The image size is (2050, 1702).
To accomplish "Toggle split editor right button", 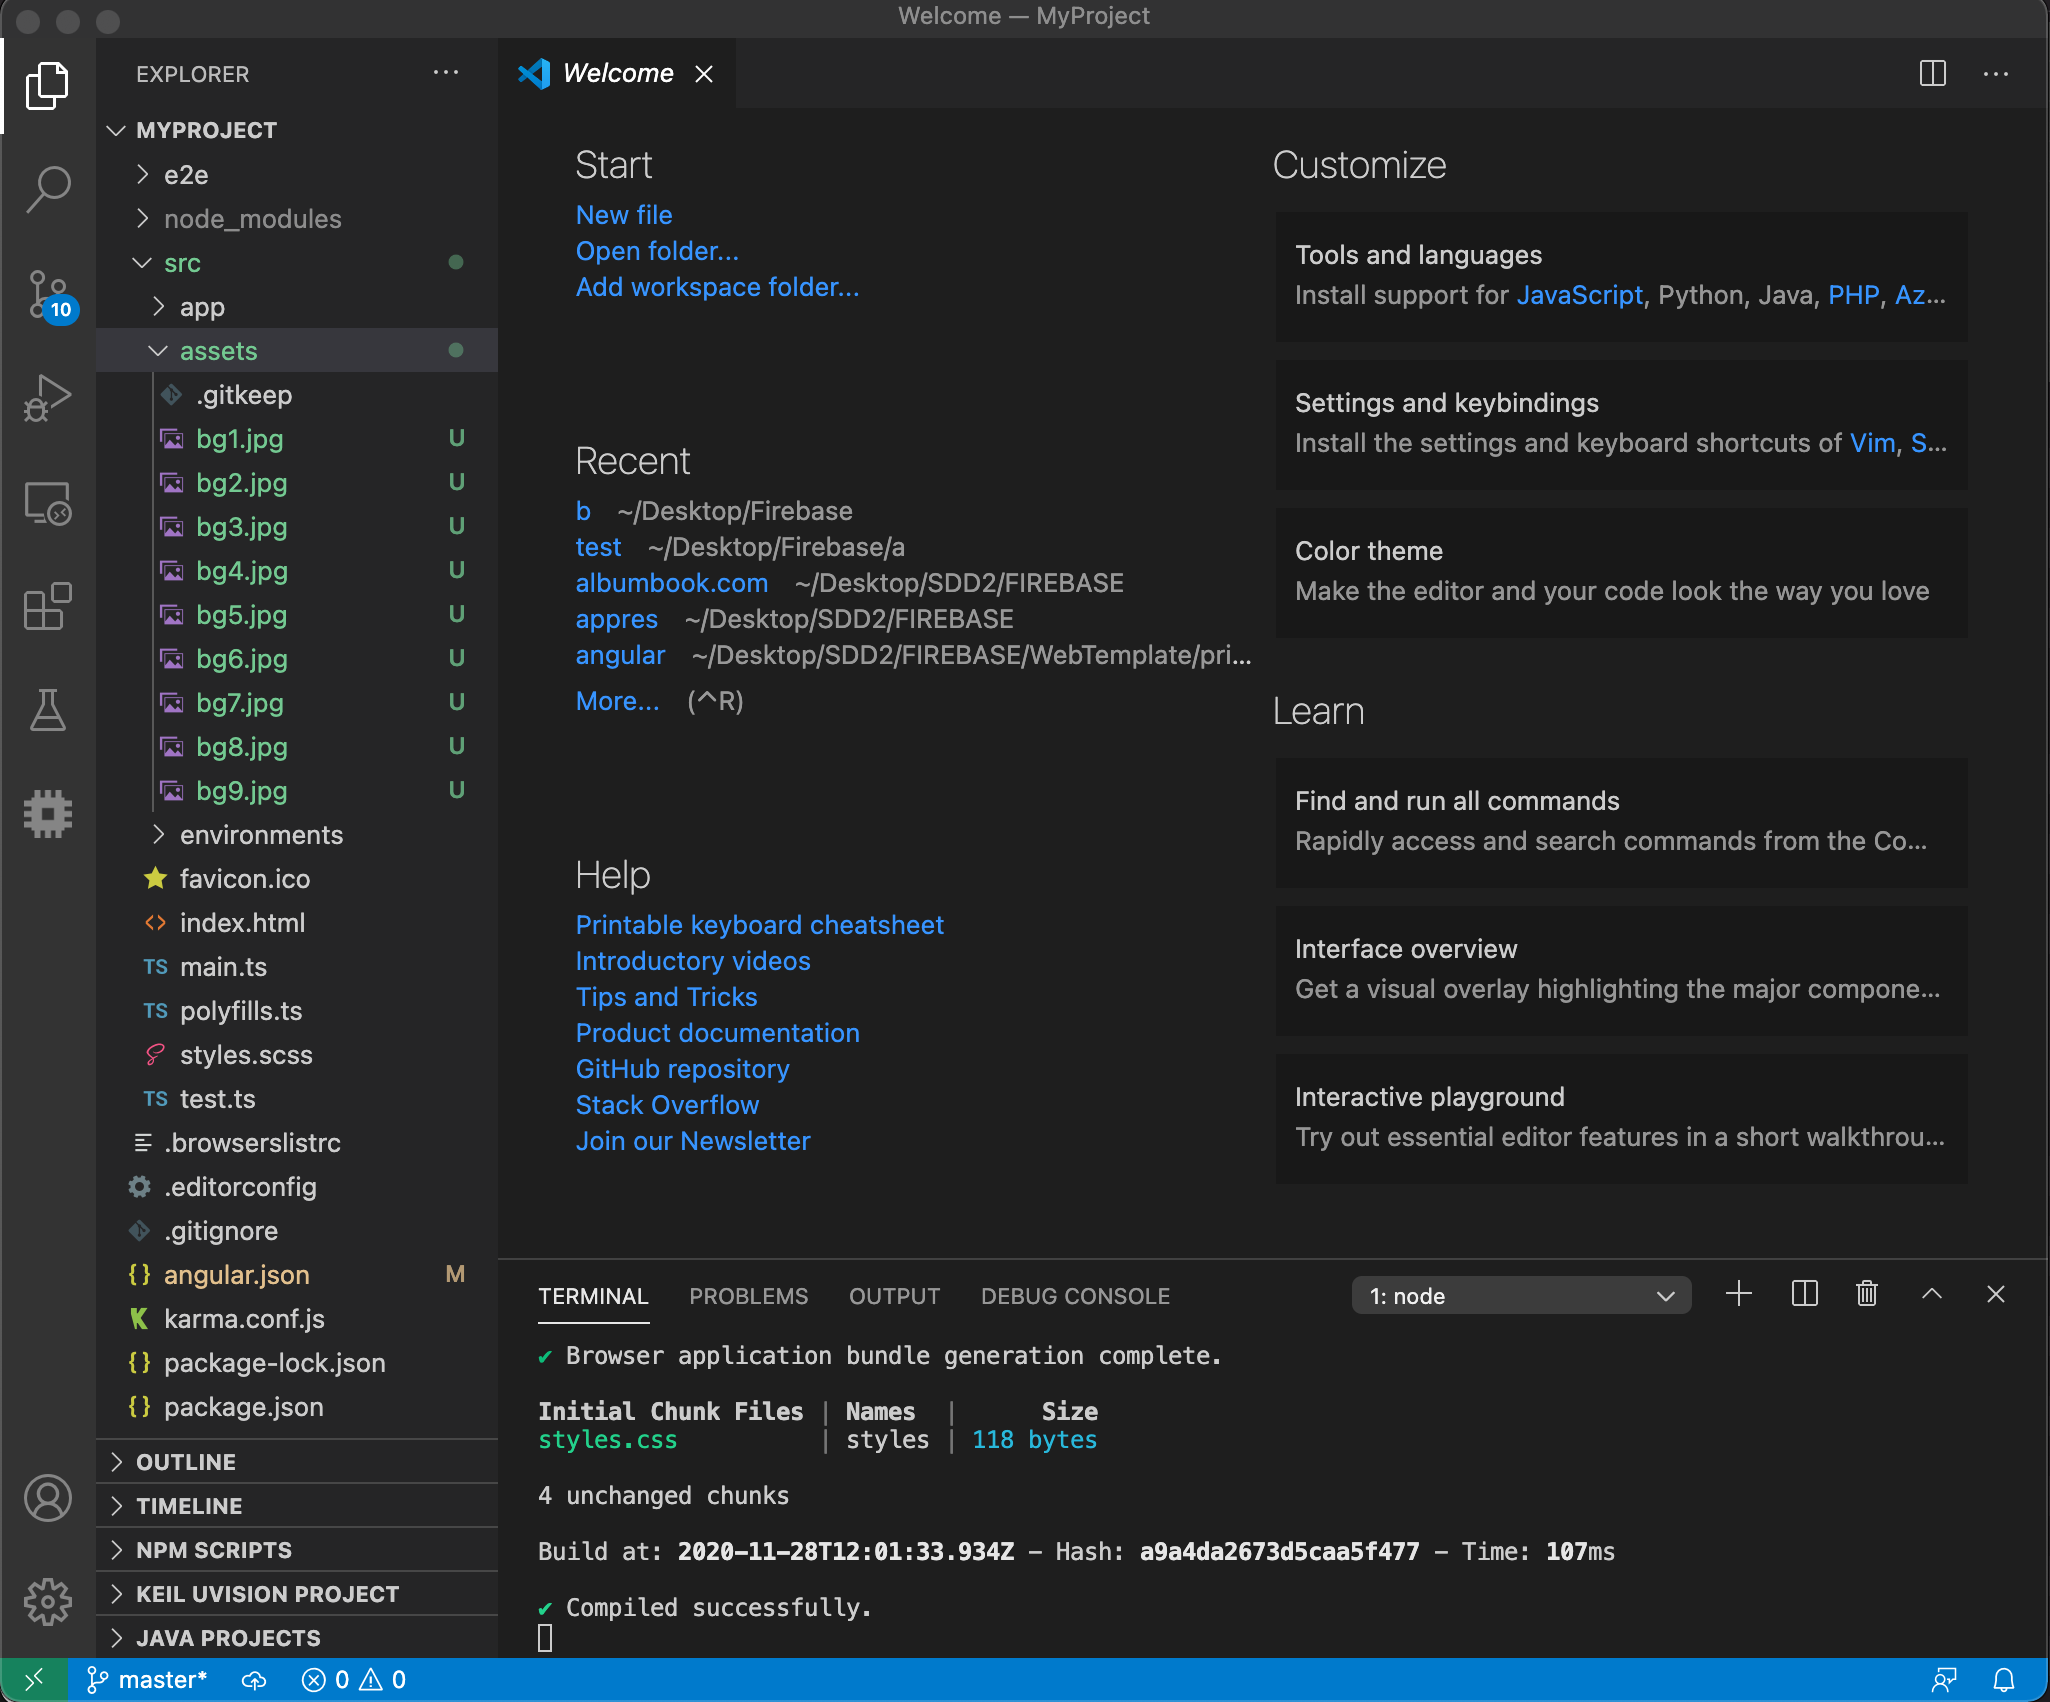I will [1932, 74].
